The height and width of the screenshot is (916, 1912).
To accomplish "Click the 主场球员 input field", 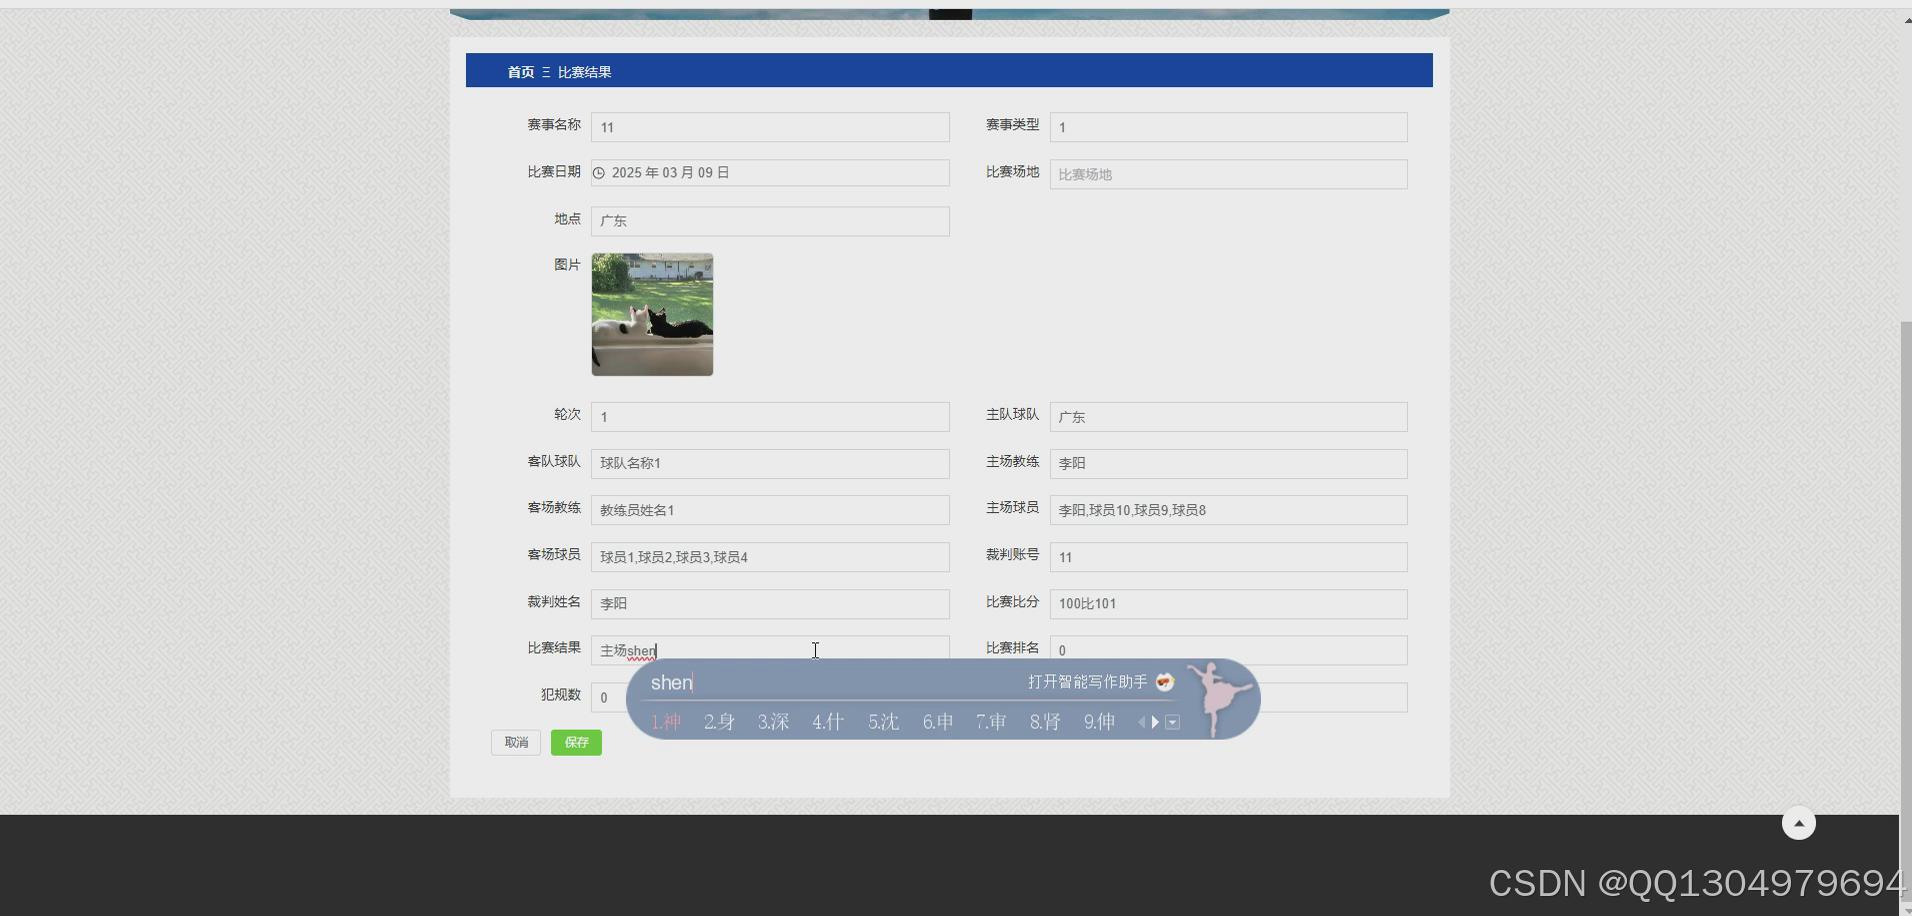I will click(x=1228, y=510).
